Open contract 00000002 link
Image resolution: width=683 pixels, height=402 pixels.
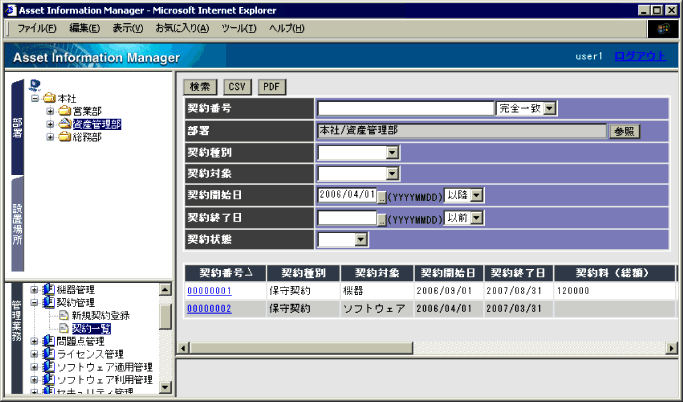click(210, 308)
